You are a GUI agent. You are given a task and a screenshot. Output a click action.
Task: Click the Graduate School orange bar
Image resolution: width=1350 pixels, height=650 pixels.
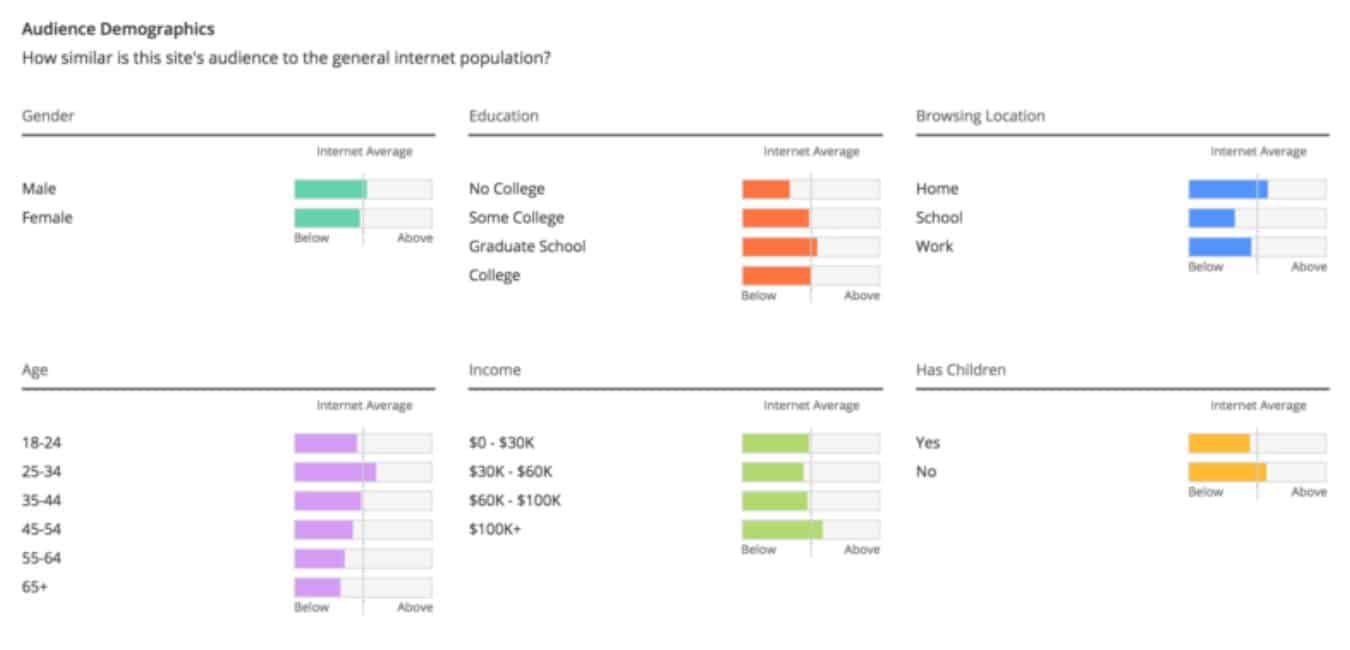779,247
